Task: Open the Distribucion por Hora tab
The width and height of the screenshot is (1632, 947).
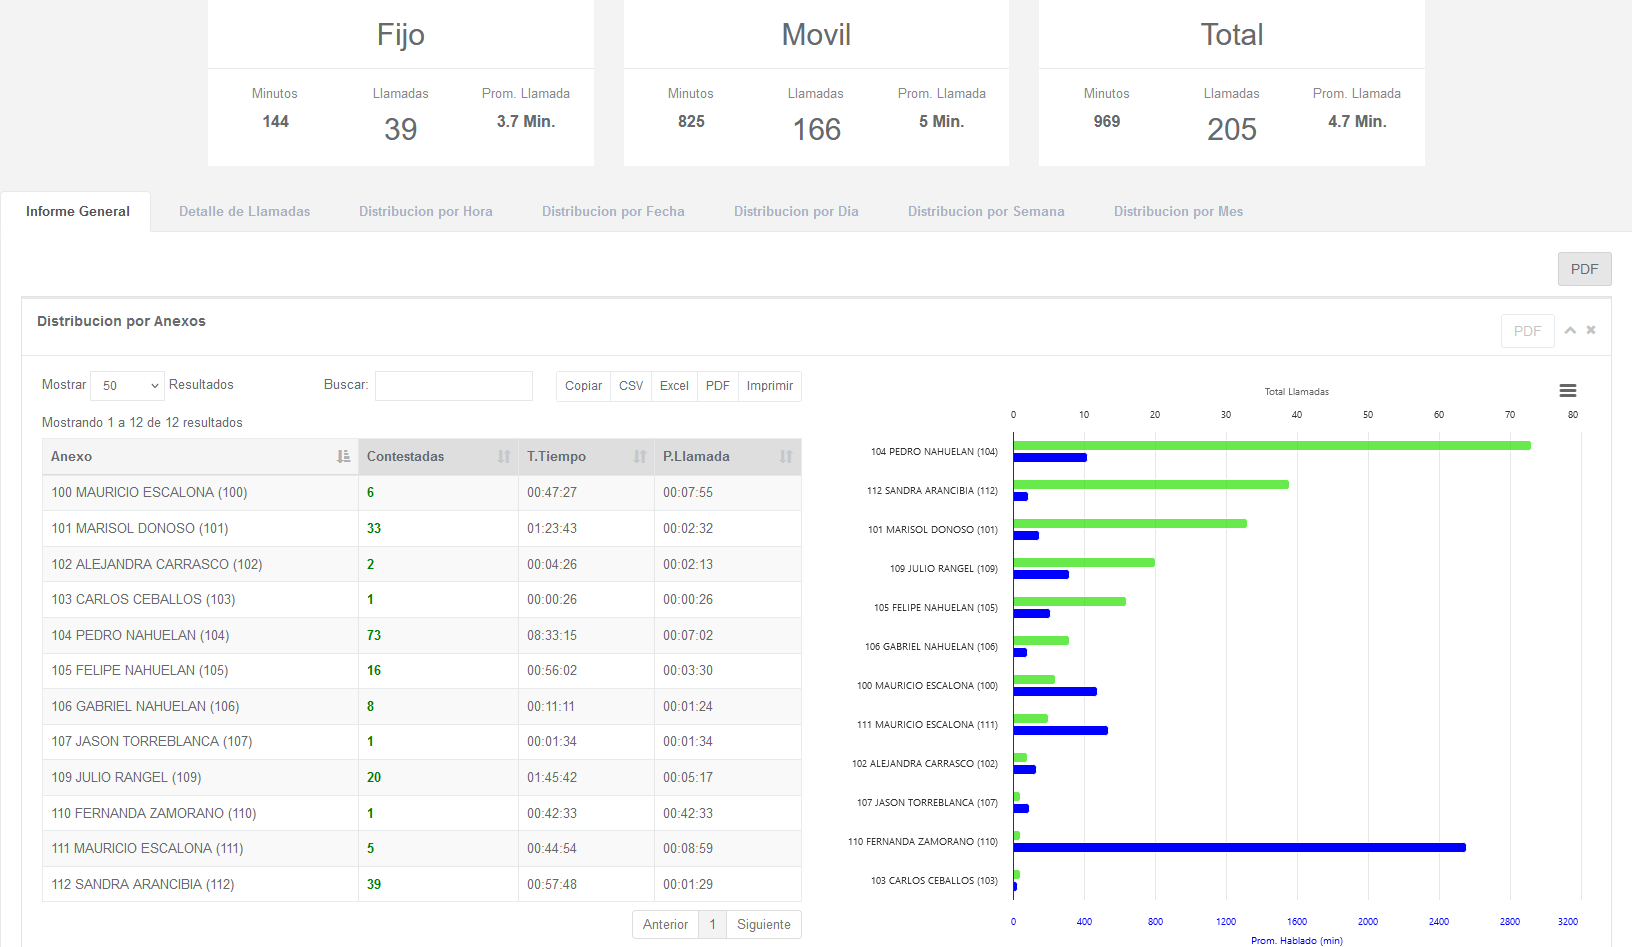Action: tap(425, 212)
